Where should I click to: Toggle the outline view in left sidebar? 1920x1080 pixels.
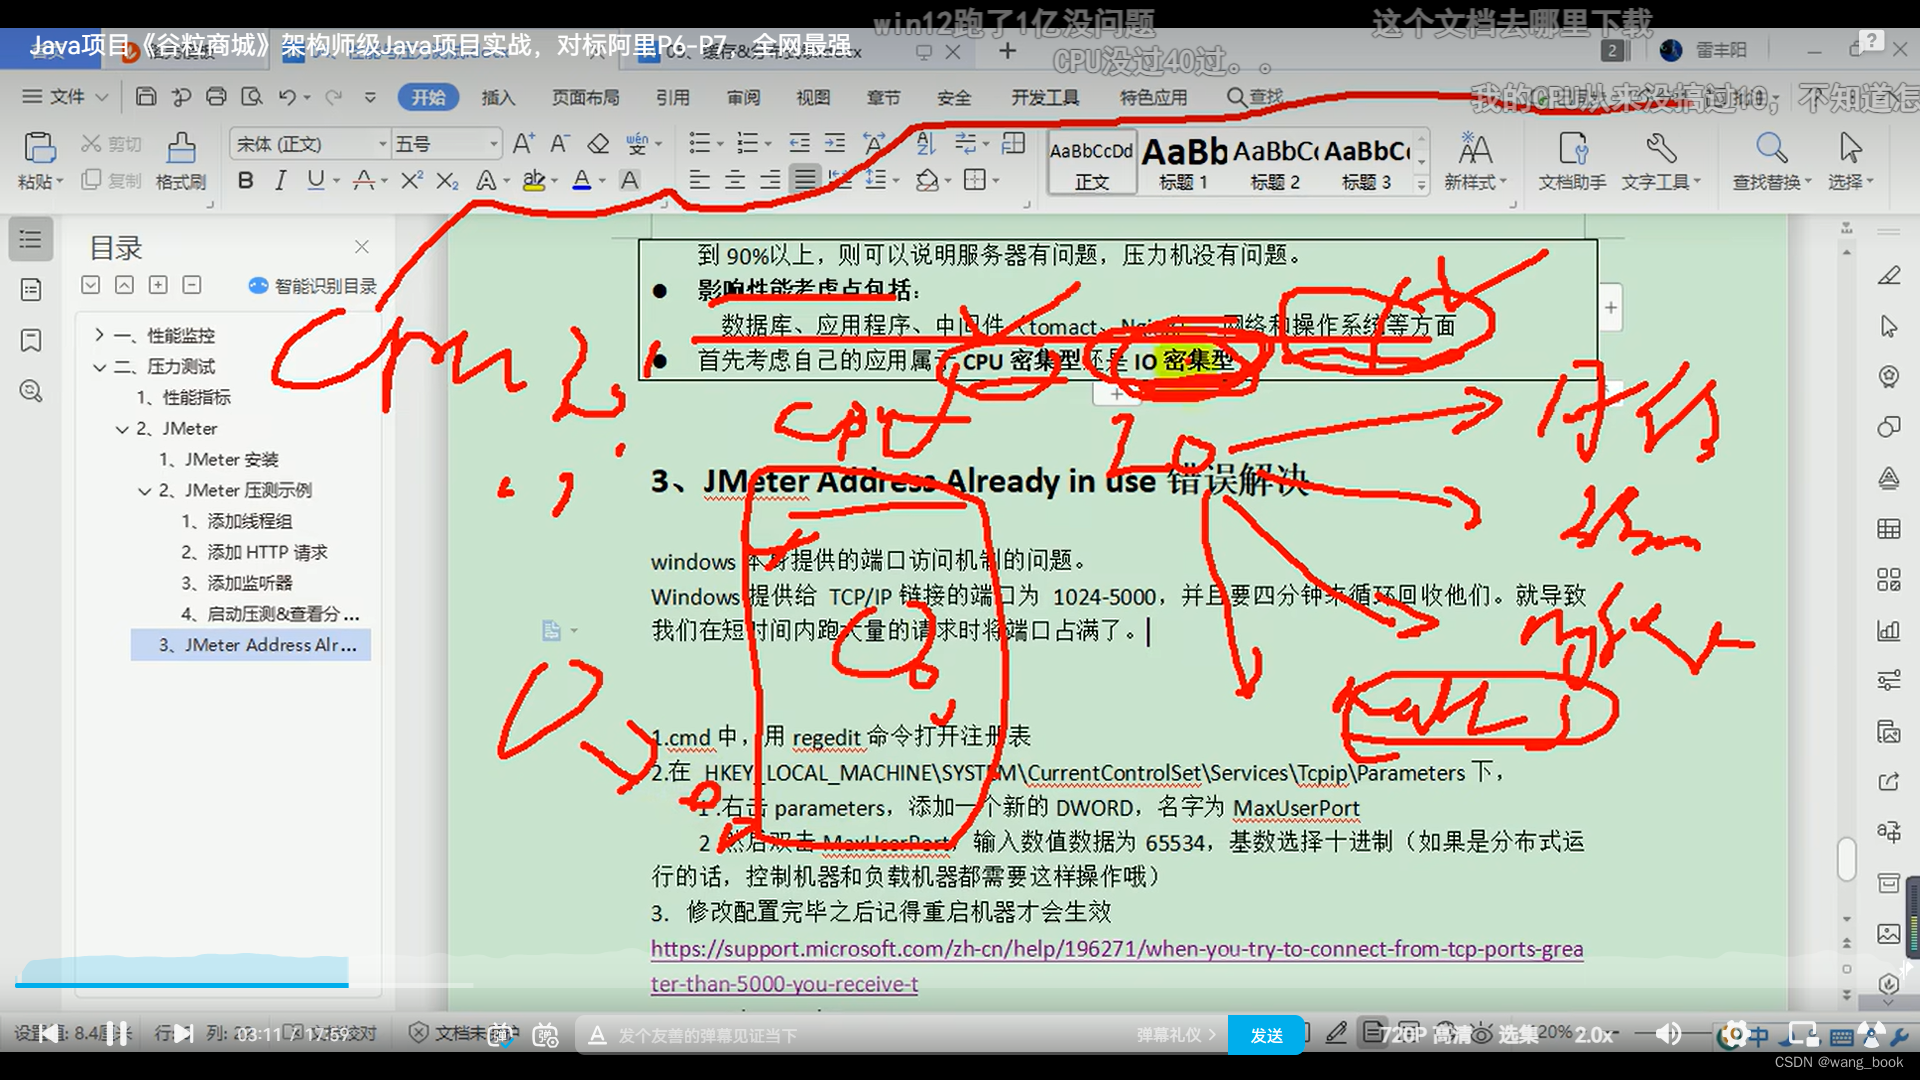click(x=31, y=239)
